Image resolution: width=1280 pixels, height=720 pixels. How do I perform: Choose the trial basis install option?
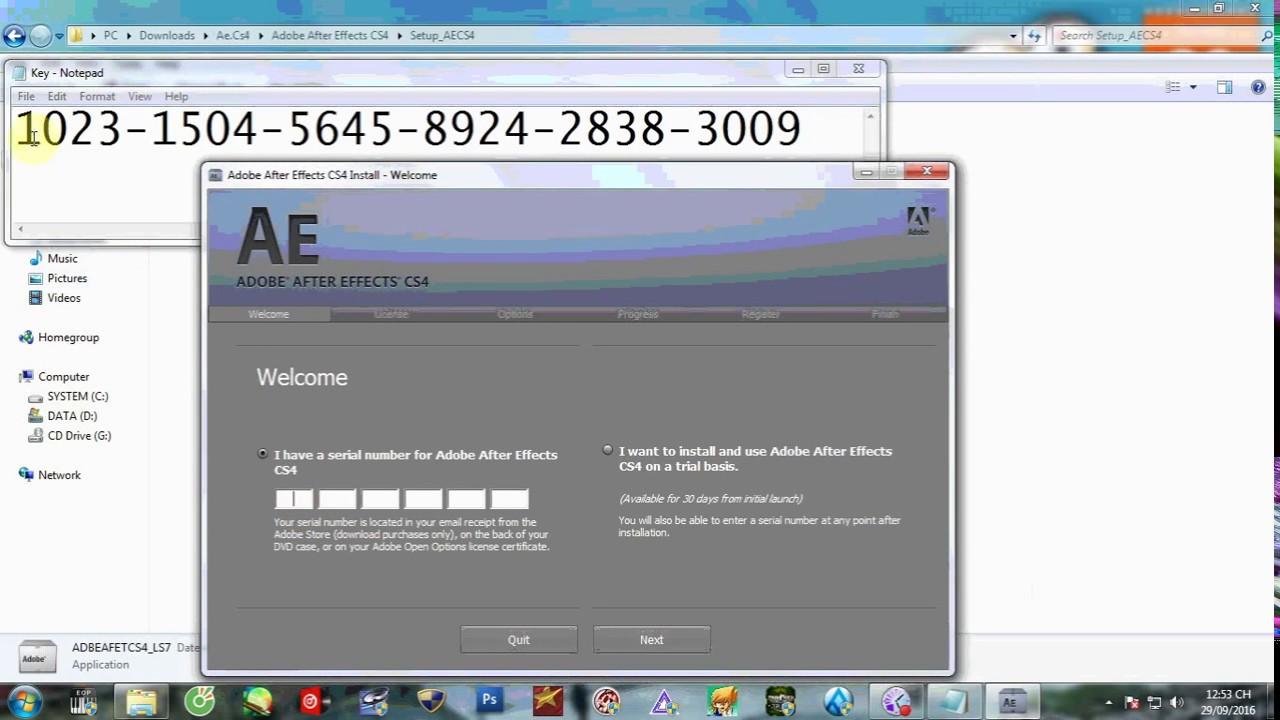[607, 451]
